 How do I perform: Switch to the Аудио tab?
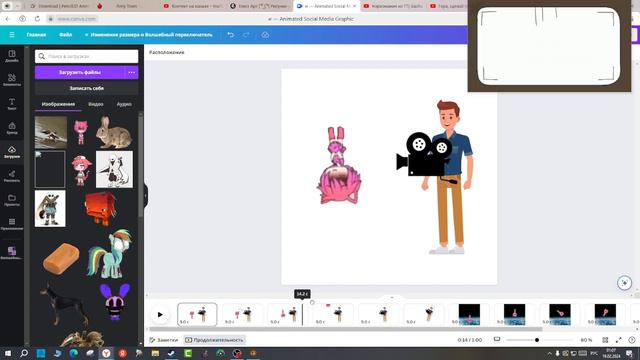click(x=124, y=104)
